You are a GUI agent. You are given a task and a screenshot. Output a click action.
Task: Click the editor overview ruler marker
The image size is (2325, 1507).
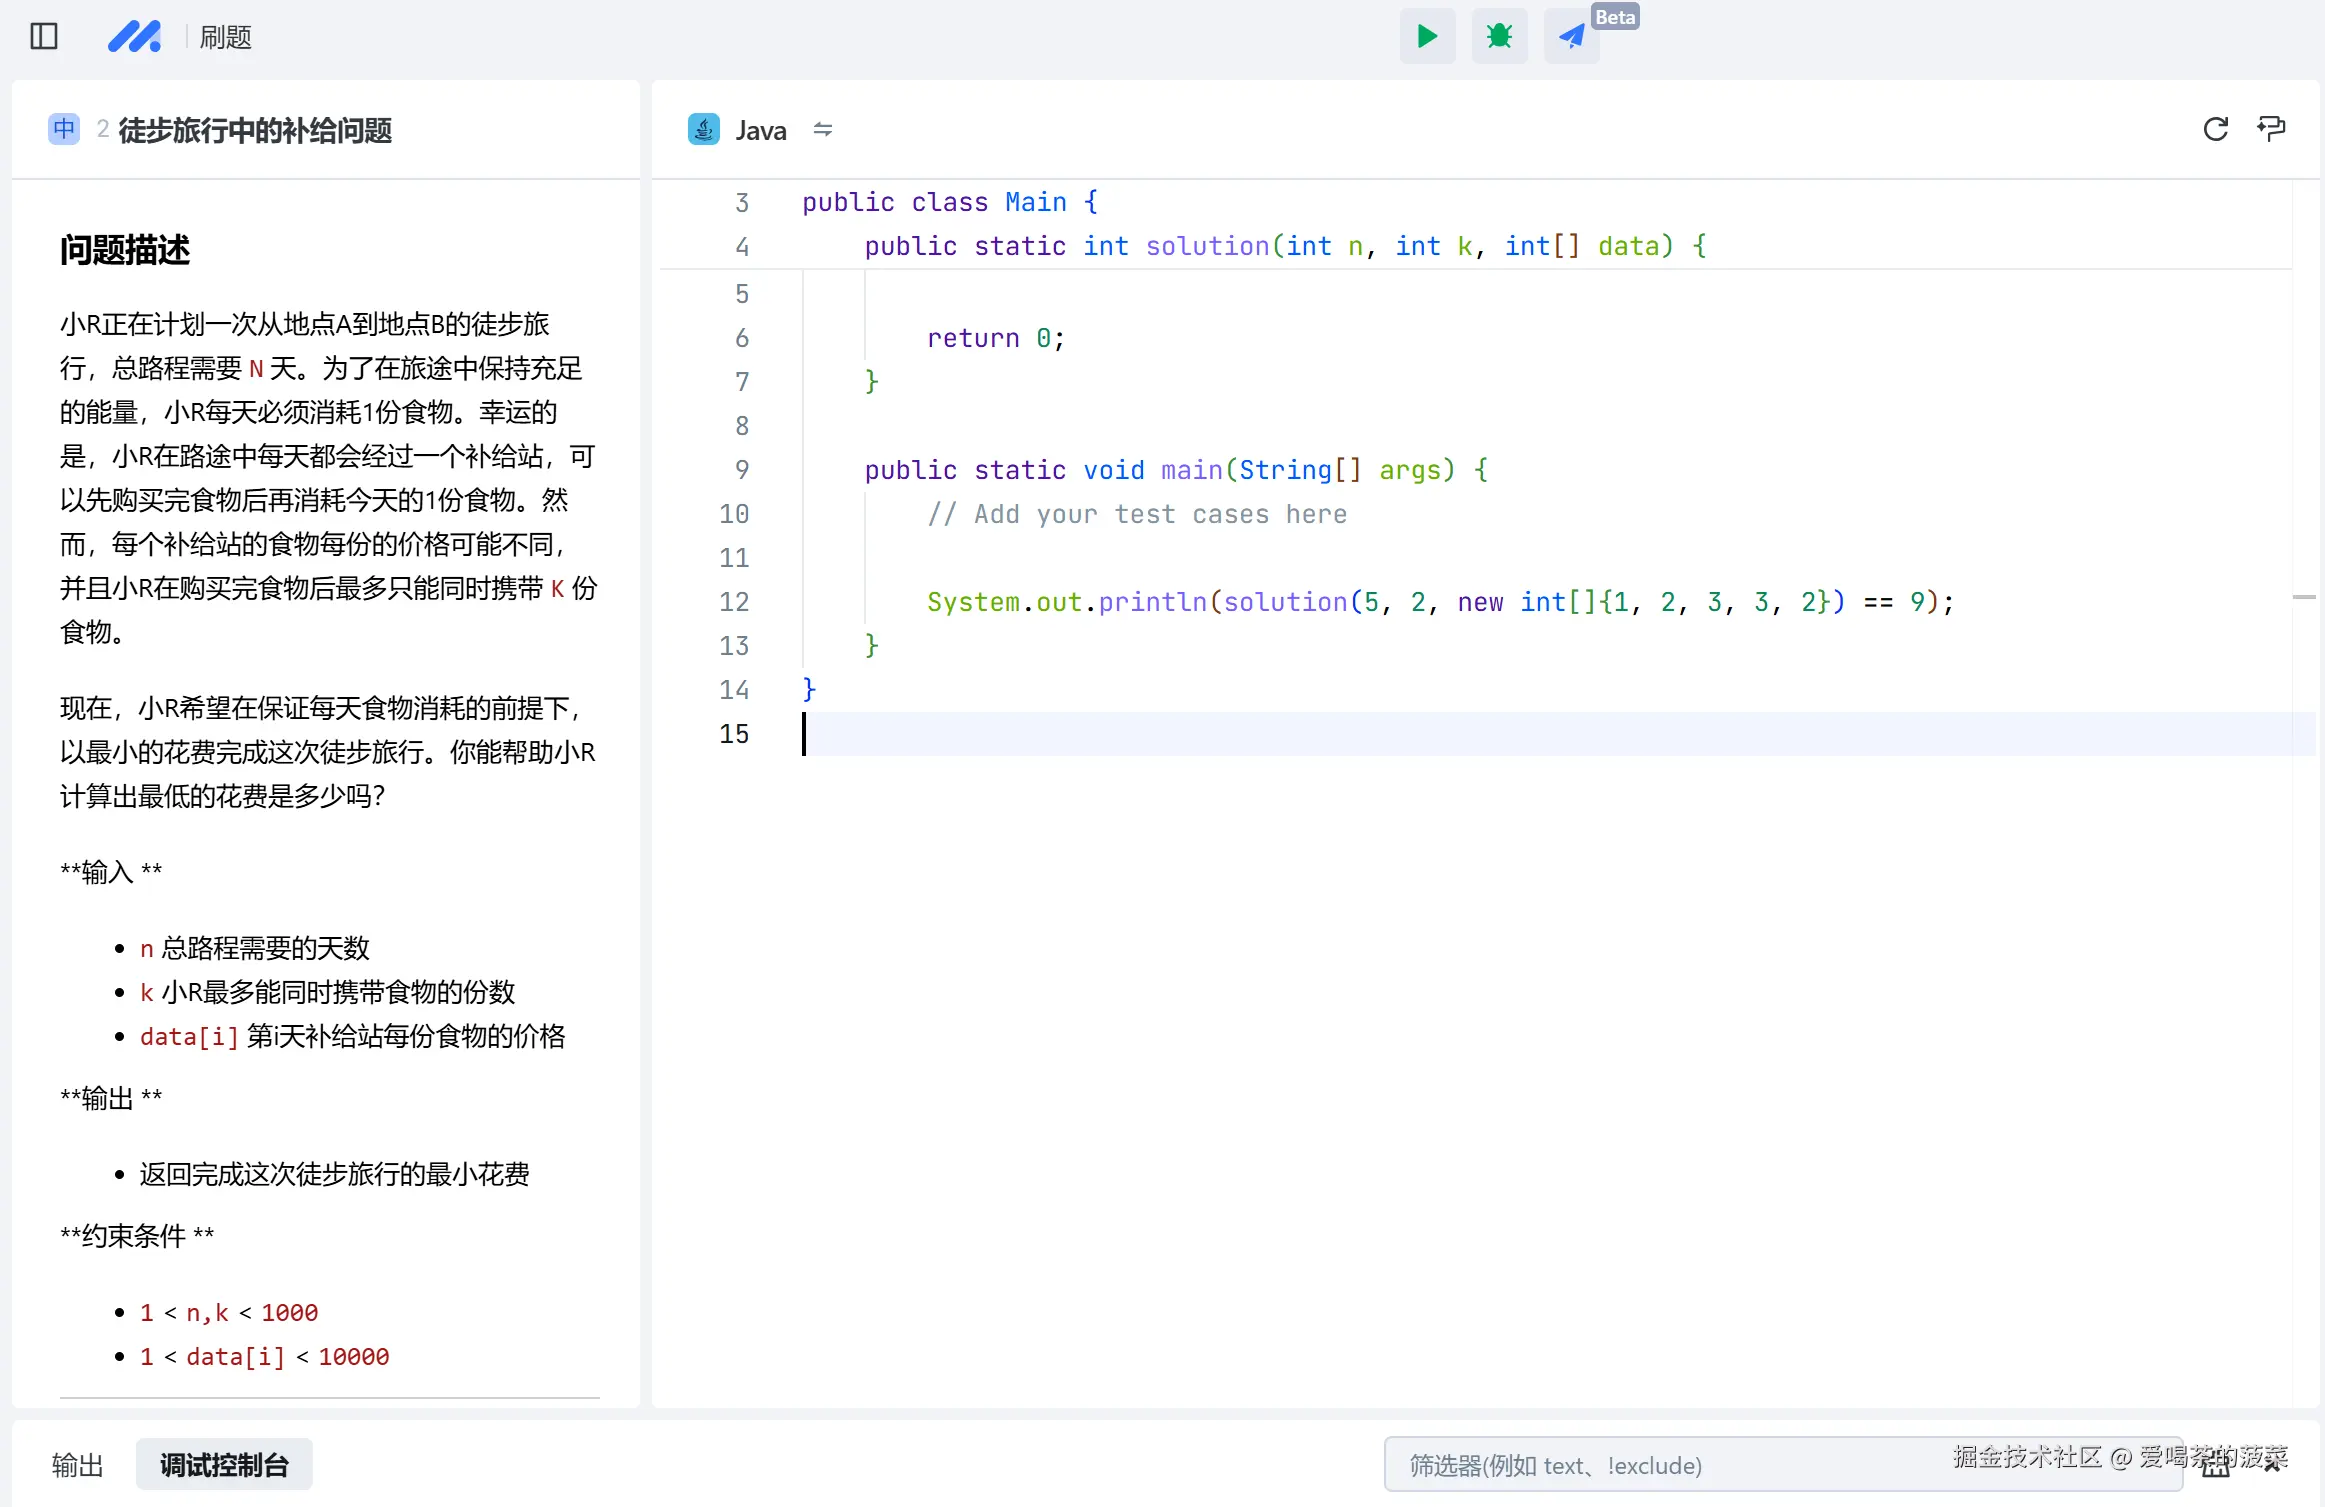(2304, 597)
